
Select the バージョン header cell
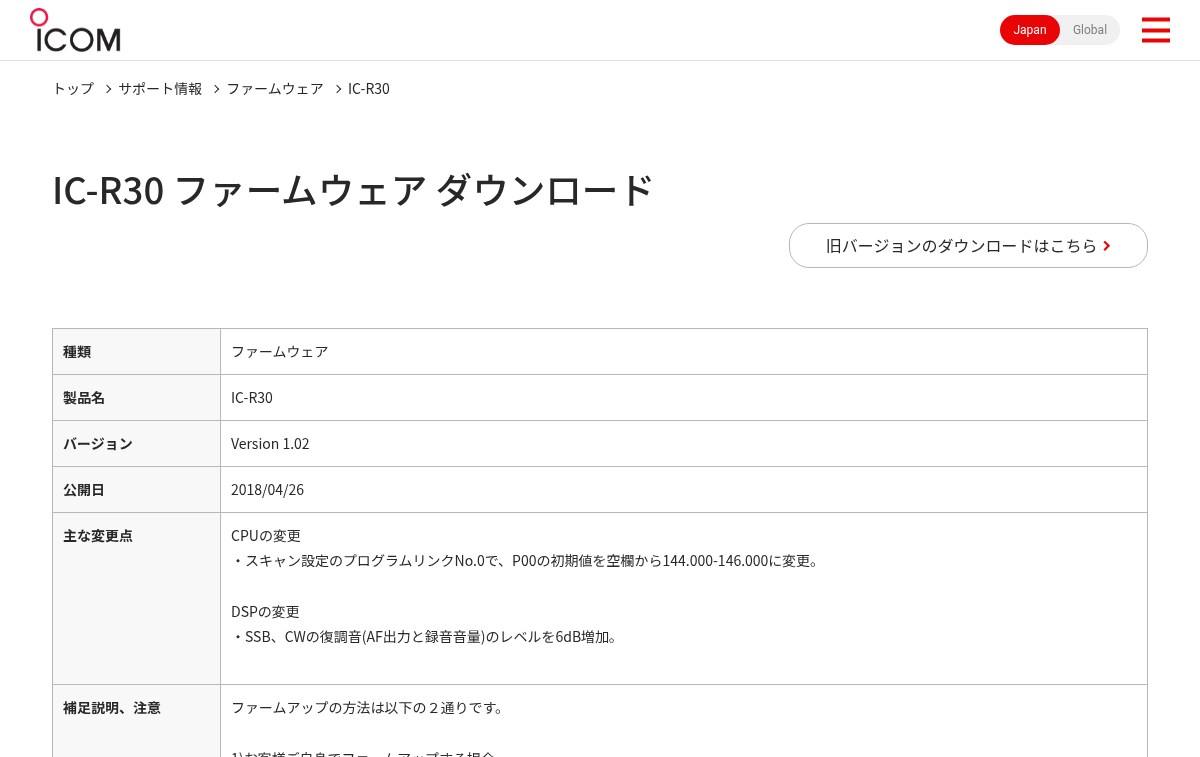[x=137, y=444]
